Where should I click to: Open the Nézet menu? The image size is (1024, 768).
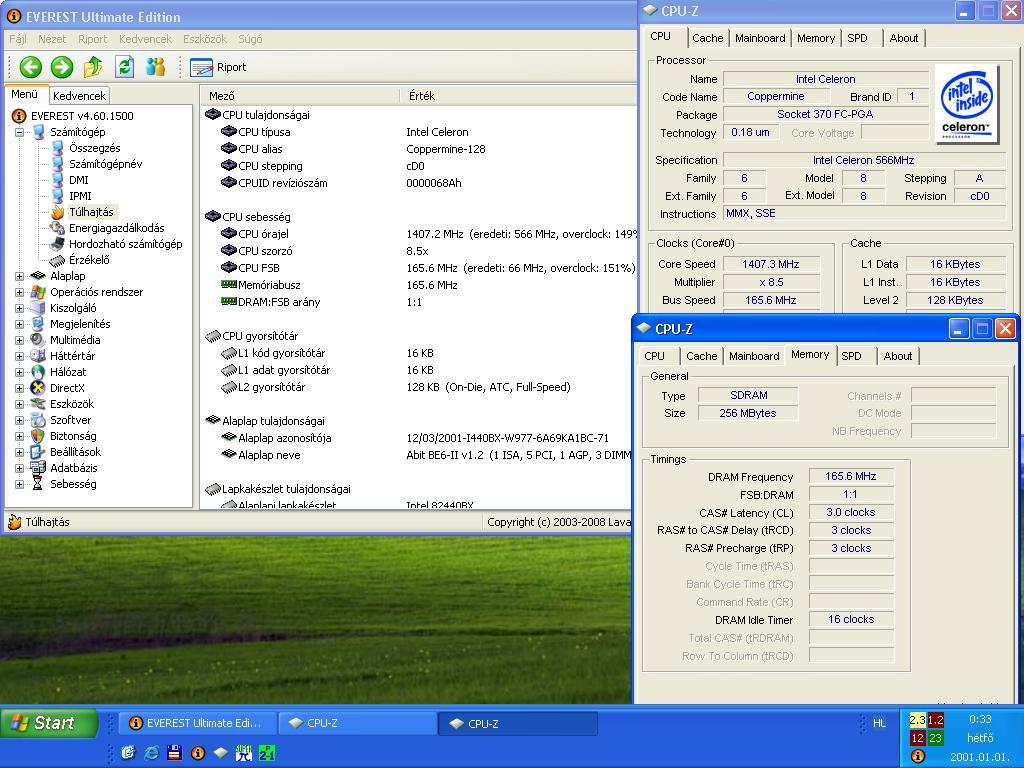(x=52, y=39)
